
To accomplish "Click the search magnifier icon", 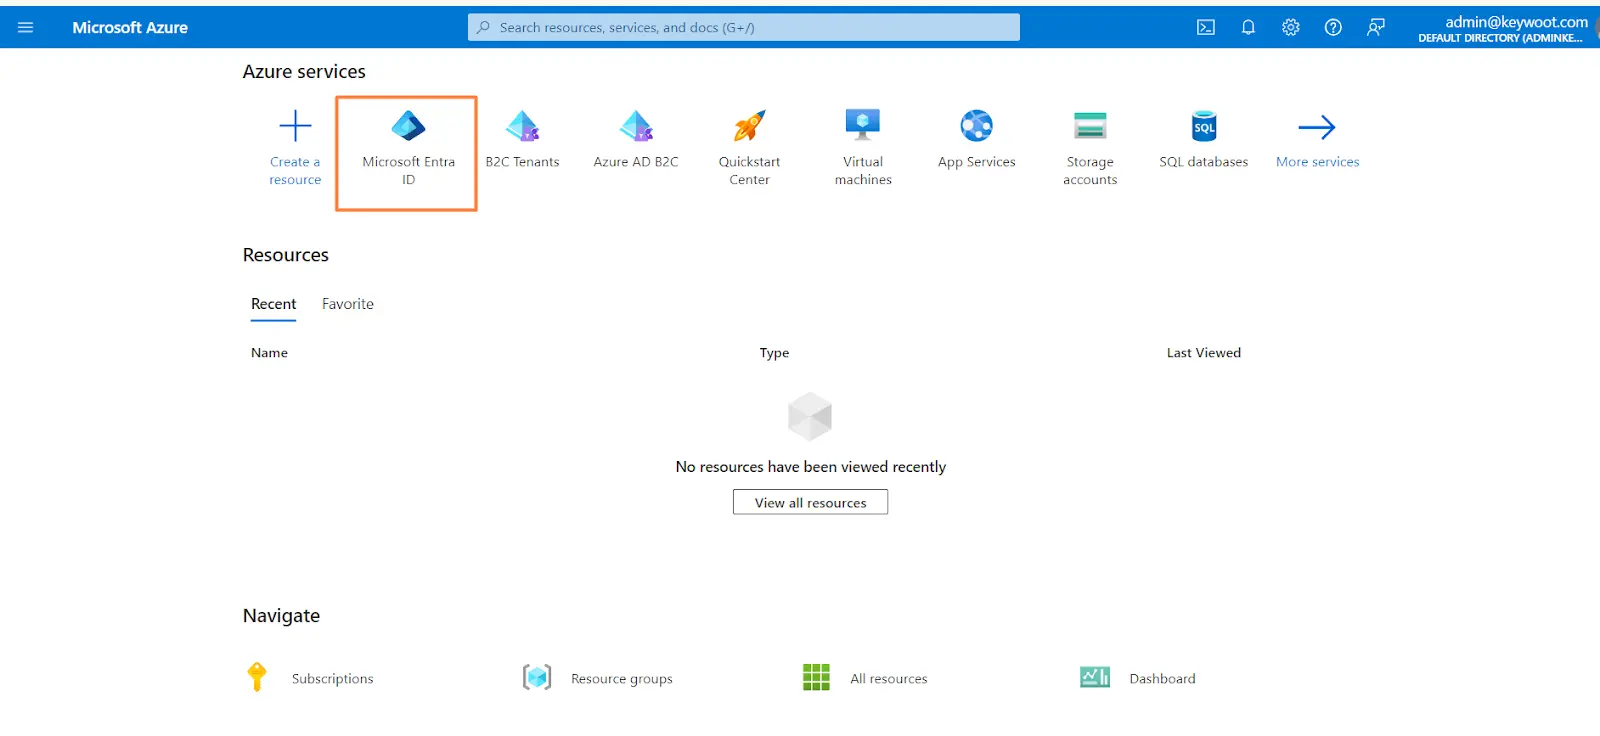I will [484, 27].
